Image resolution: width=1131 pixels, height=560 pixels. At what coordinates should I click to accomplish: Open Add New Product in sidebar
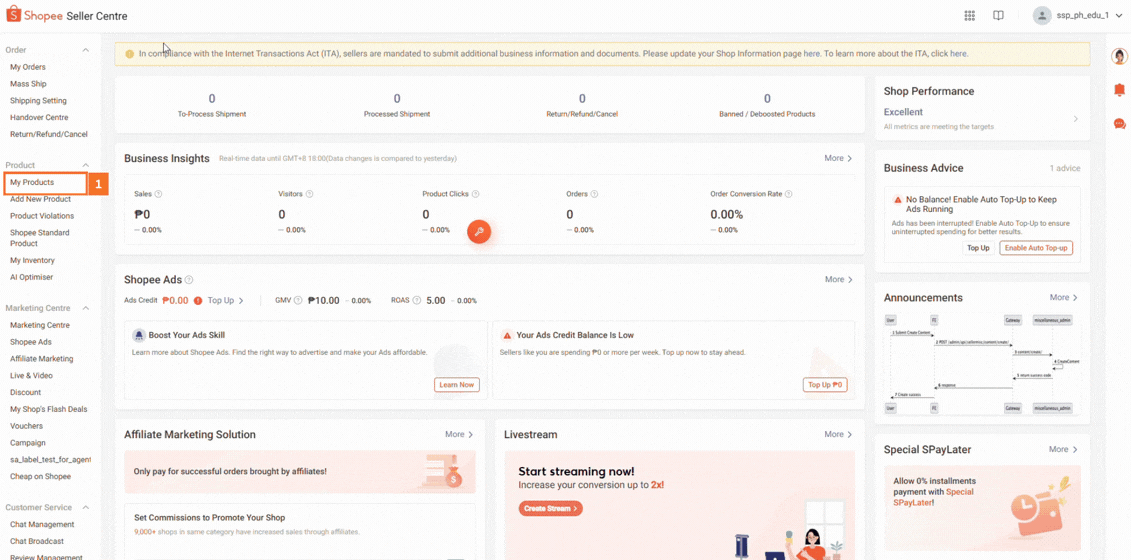pyautogui.click(x=40, y=199)
